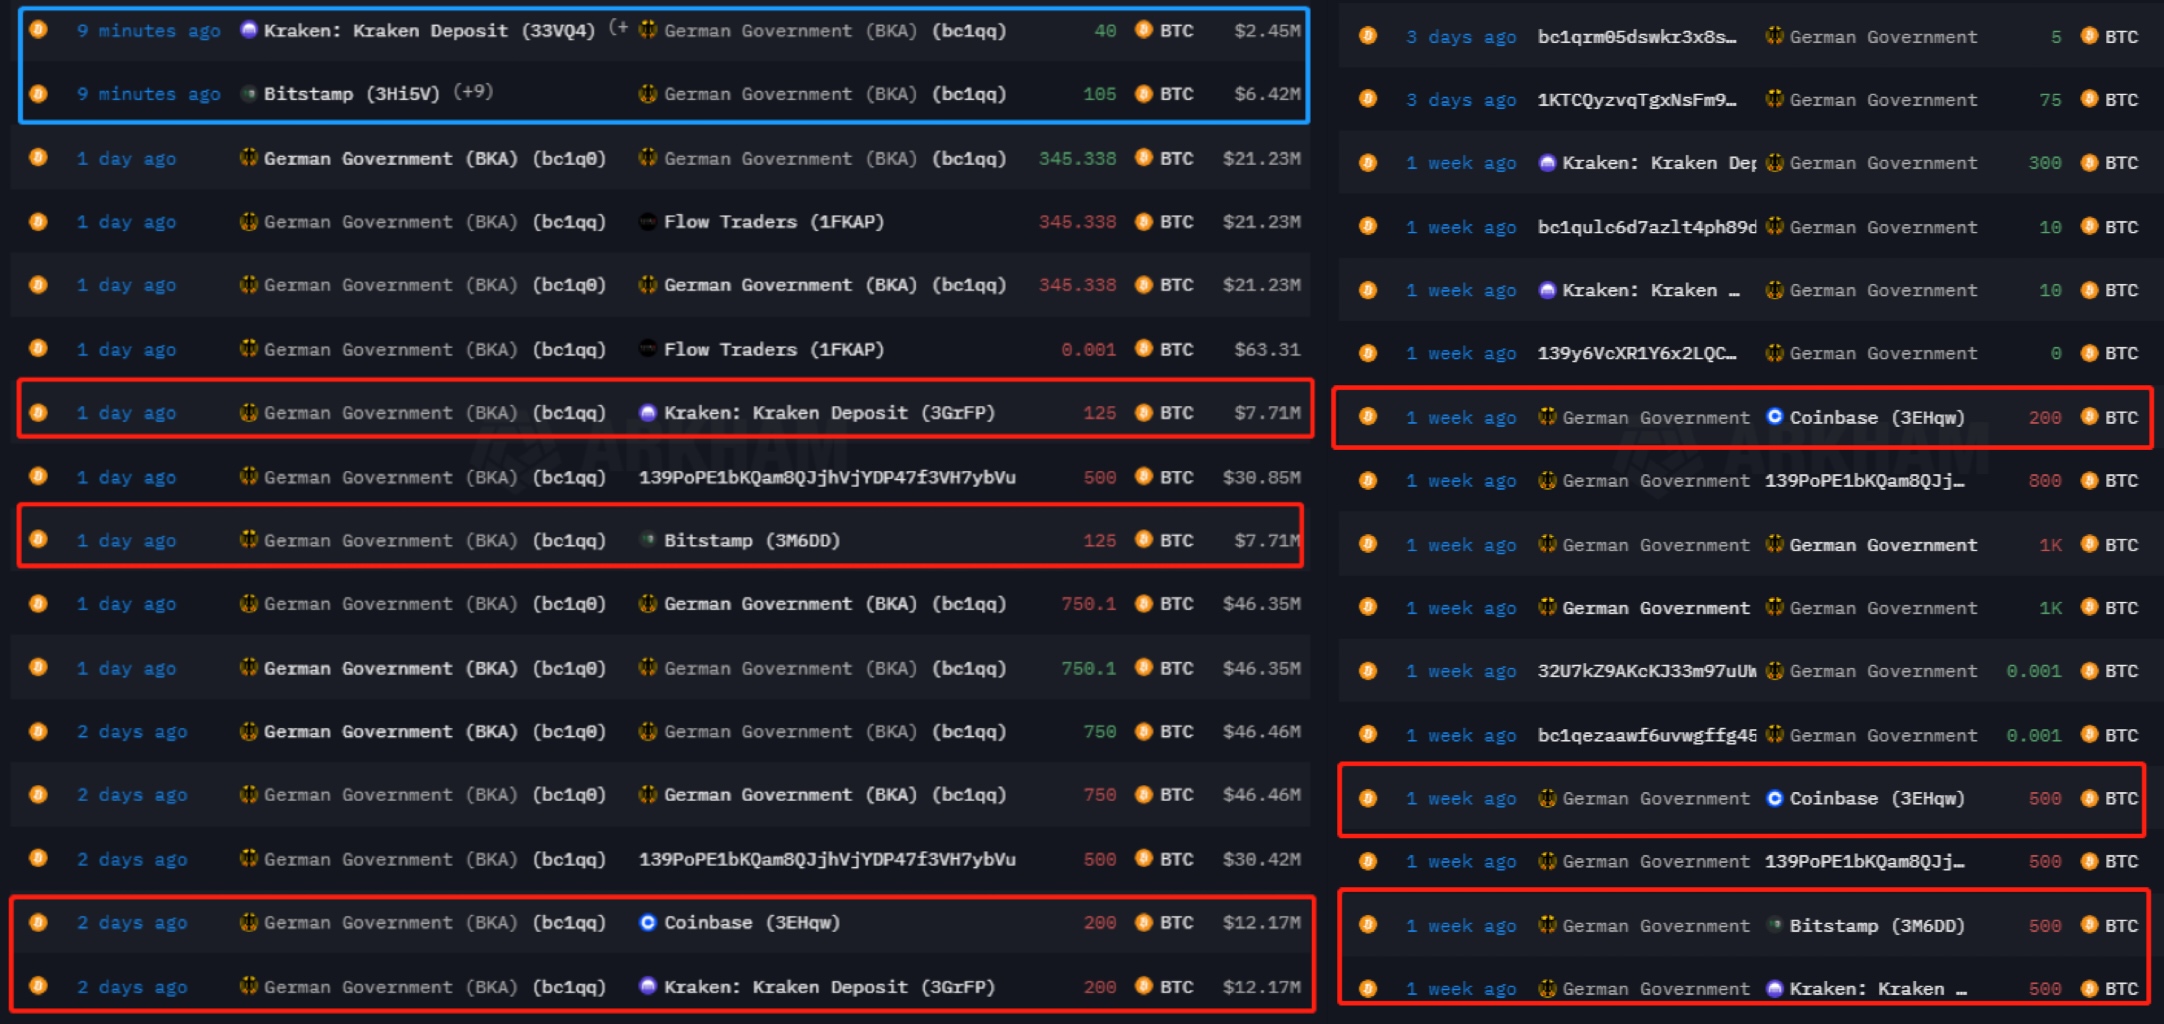2164x1024 pixels.
Task: Click the orange coin icon starting the 40 BTC row
Action: (38, 30)
